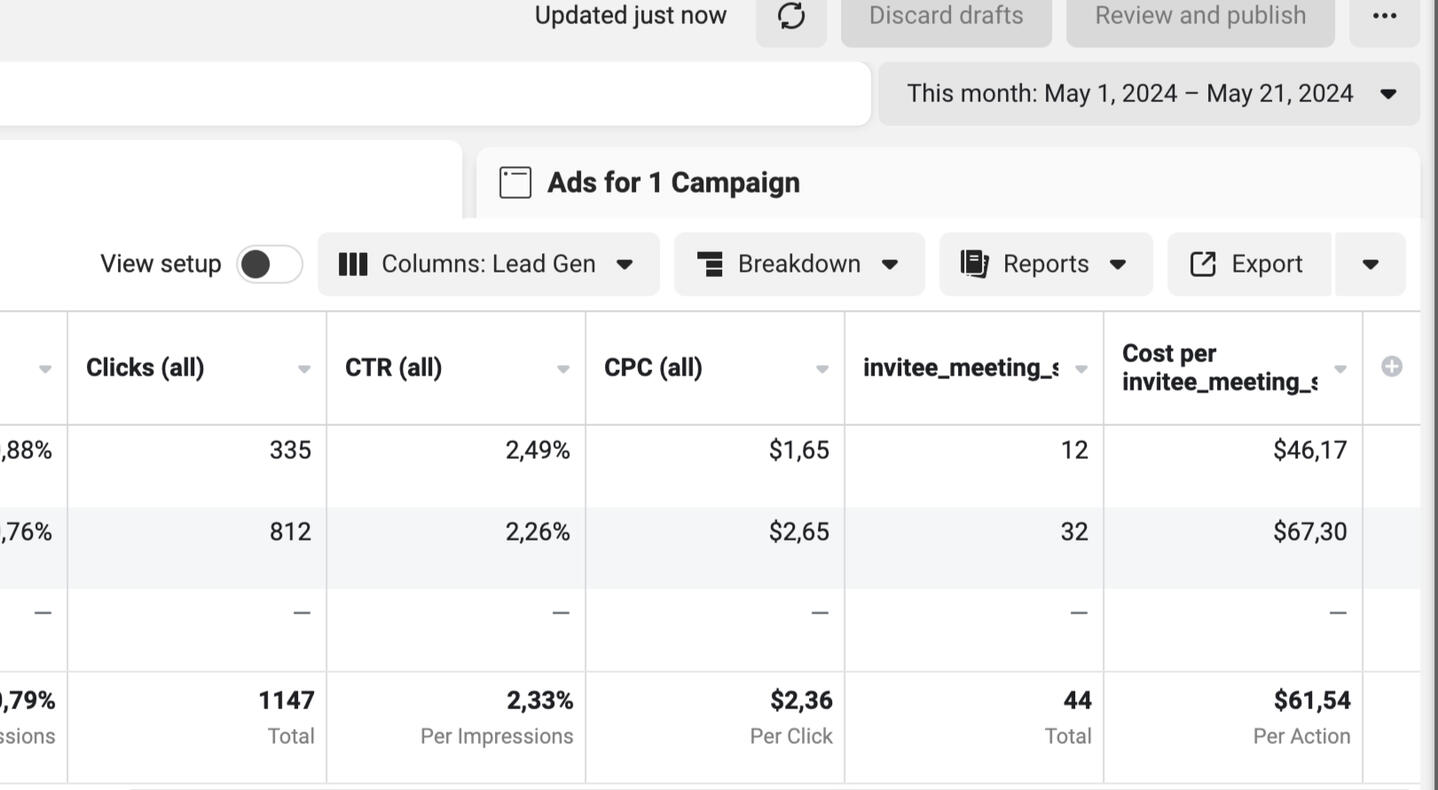Toggle the View setup switch

(x=269, y=264)
